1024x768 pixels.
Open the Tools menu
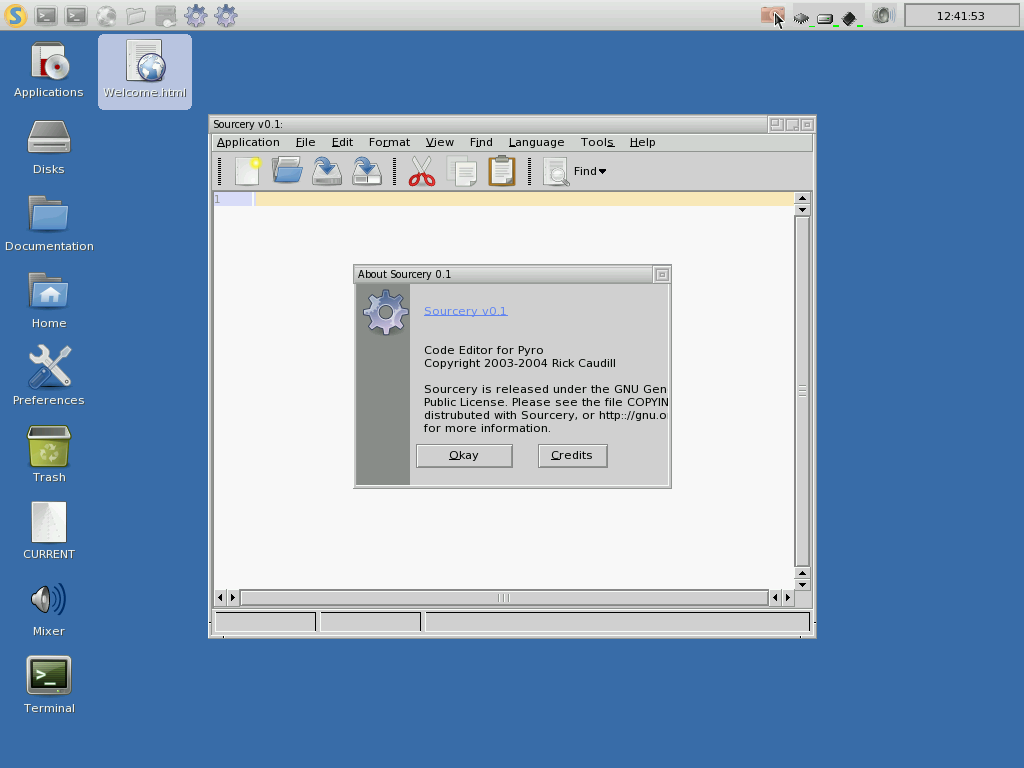(x=597, y=142)
